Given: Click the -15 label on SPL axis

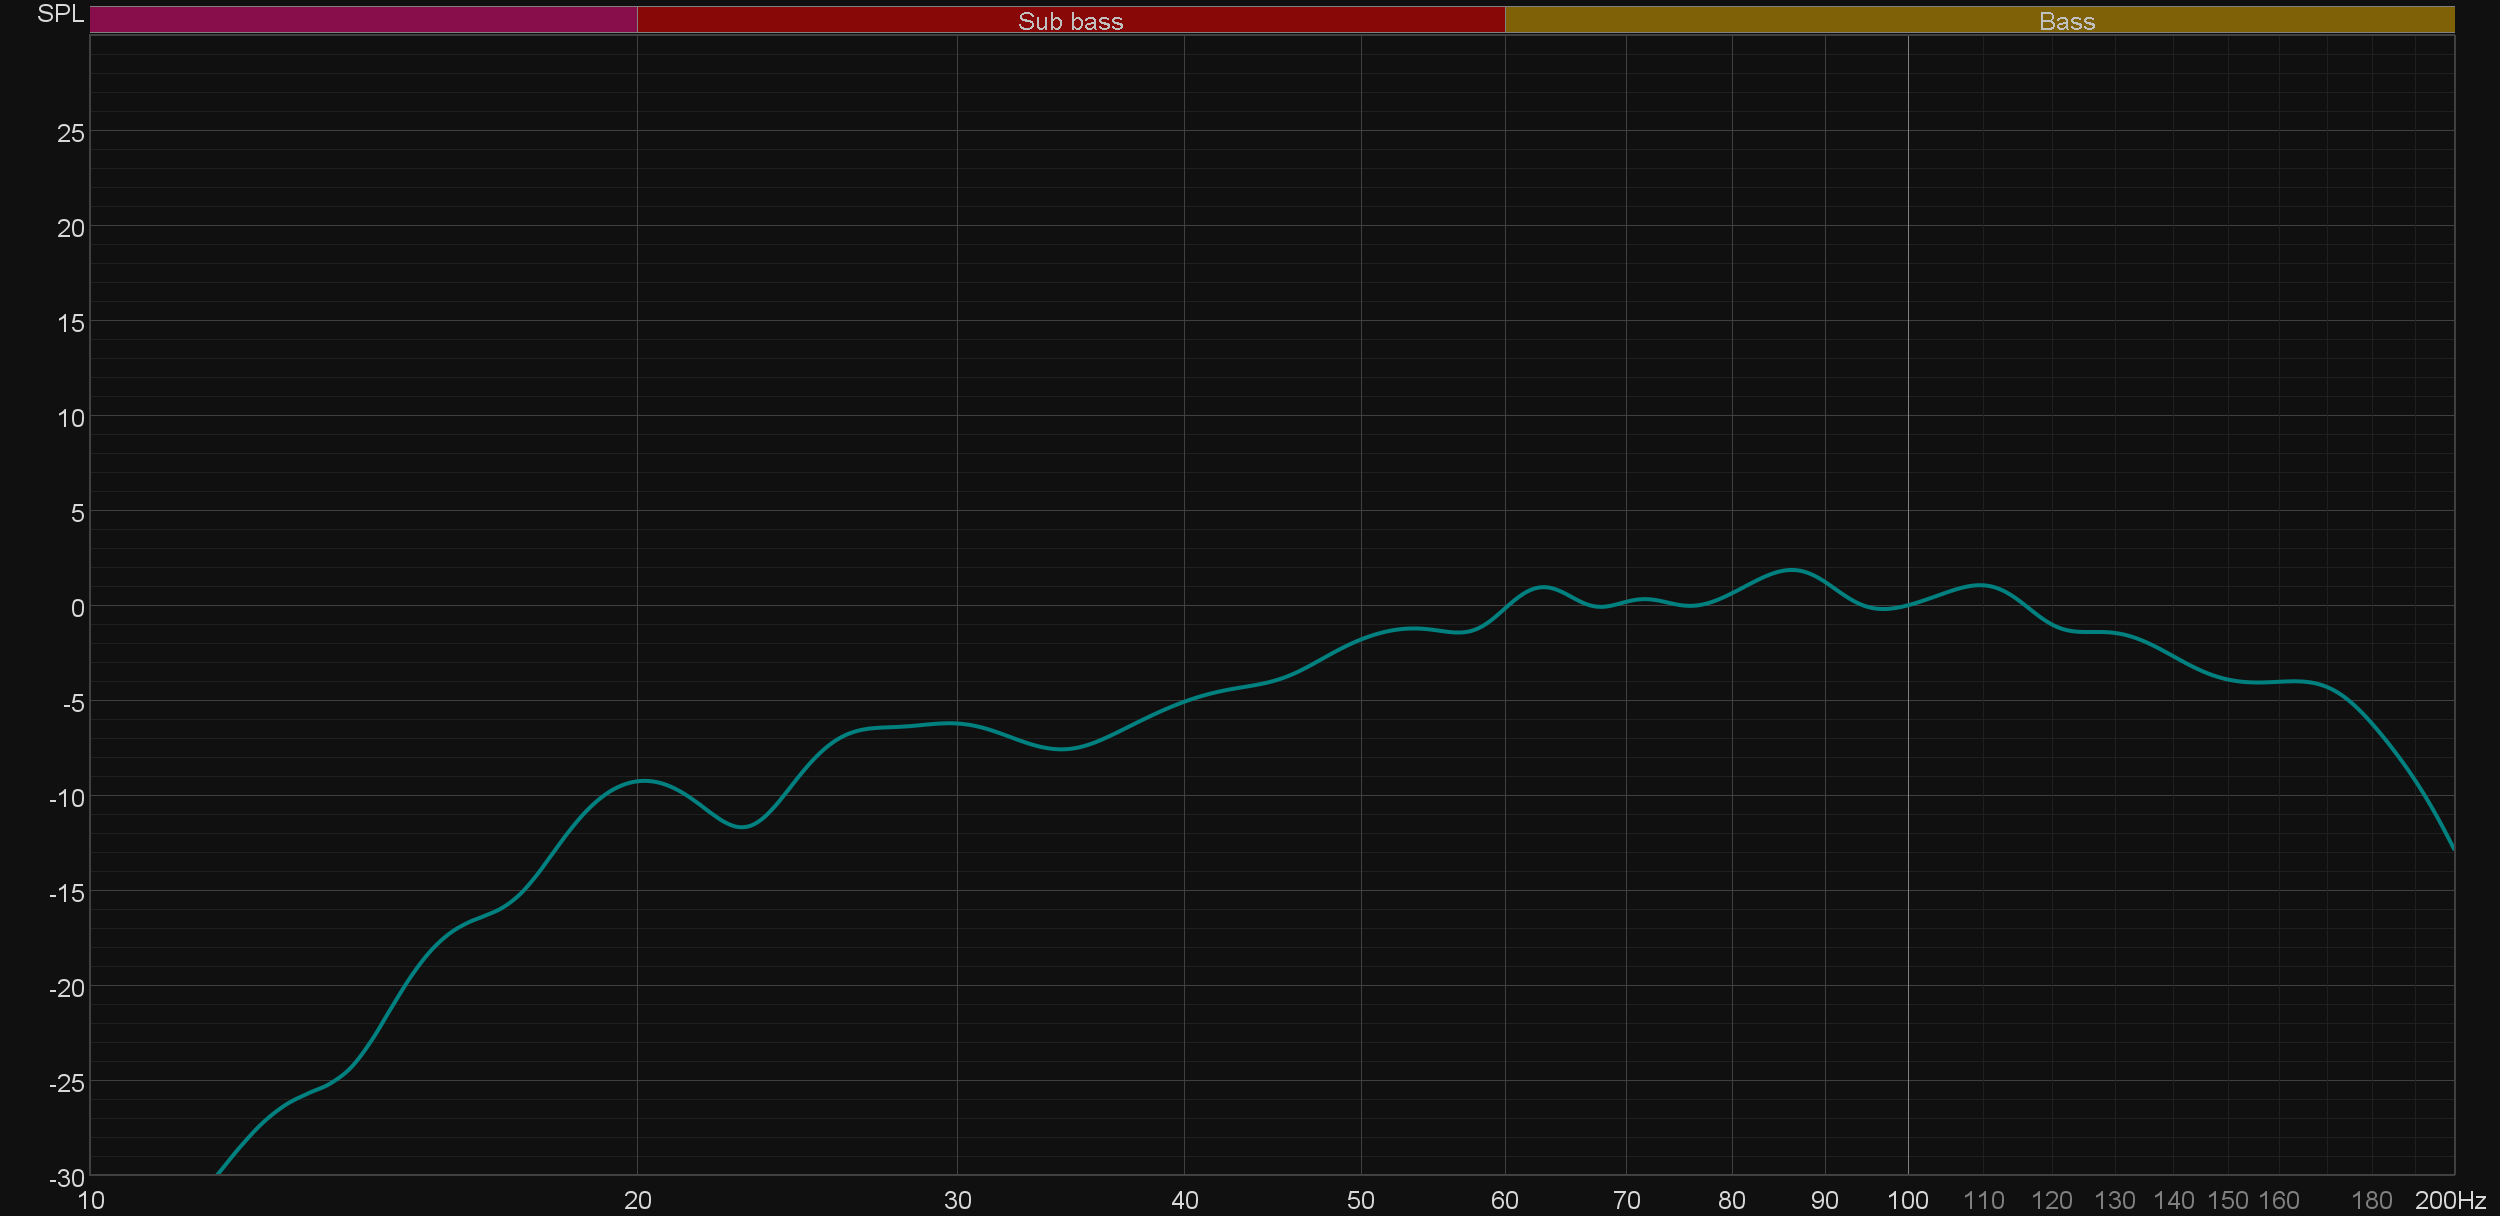Looking at the screenshot, I should click(67, 893).
